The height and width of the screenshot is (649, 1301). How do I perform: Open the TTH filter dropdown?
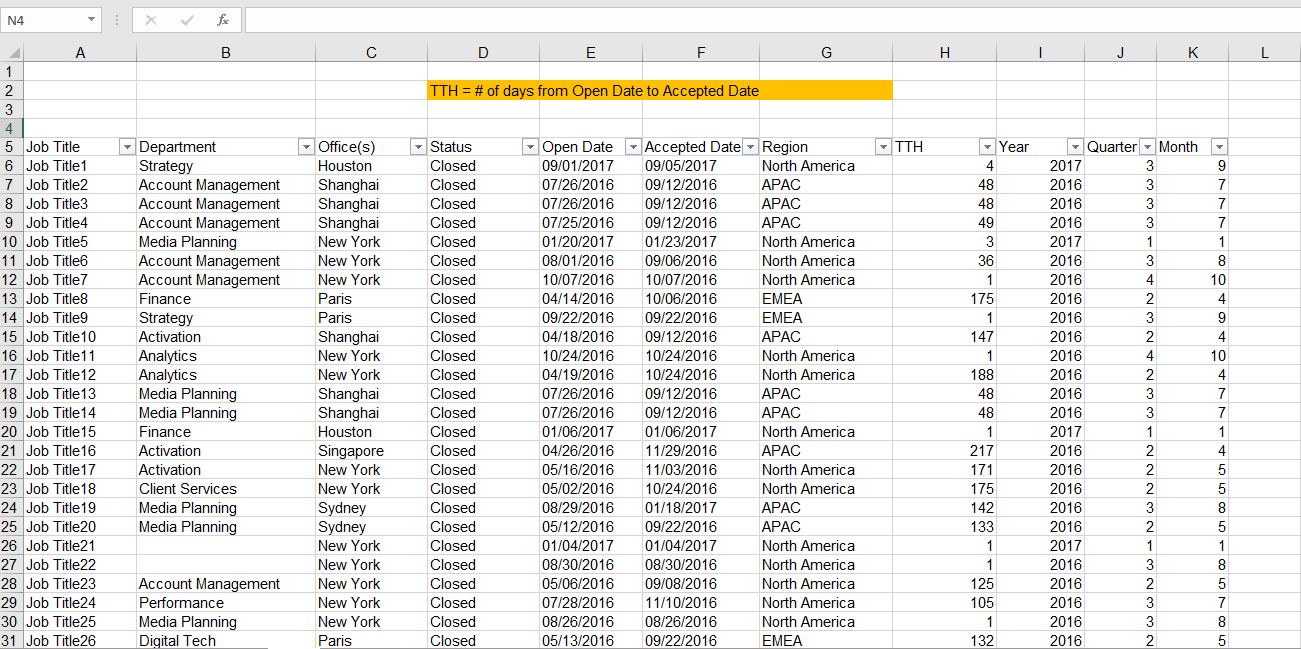coord(987,147)
